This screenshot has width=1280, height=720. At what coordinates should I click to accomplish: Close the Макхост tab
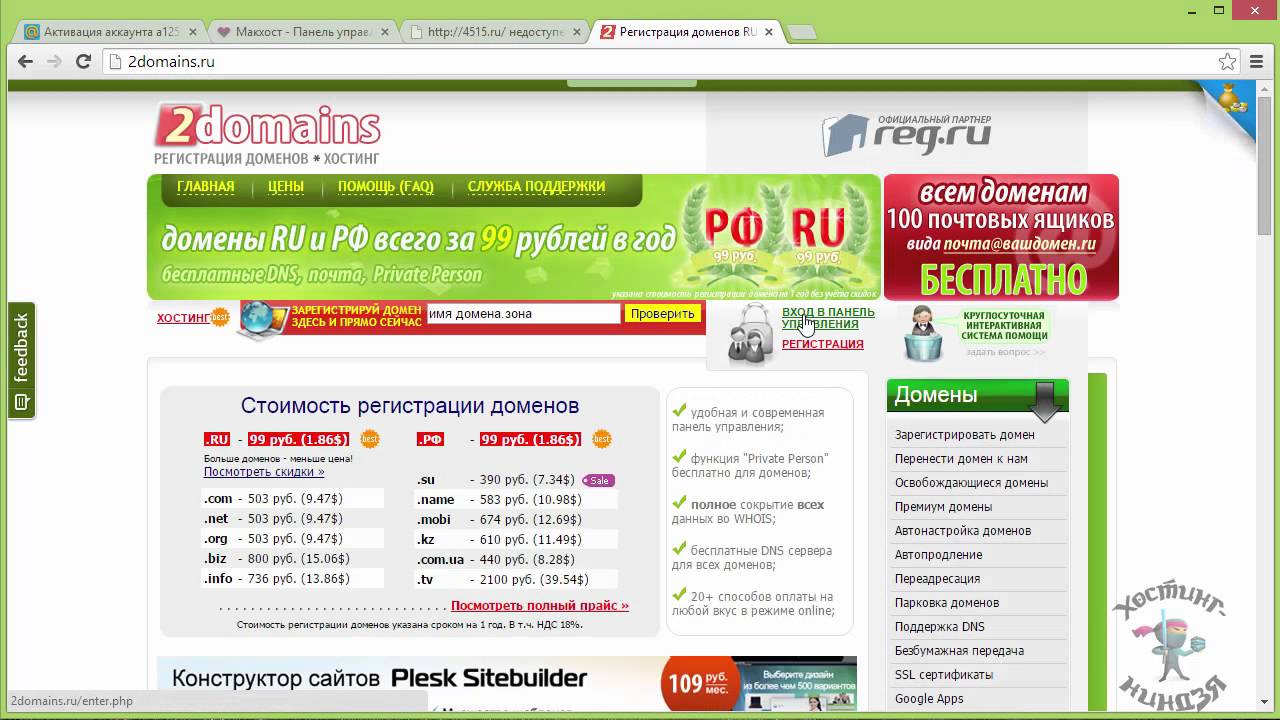point(384,32)
